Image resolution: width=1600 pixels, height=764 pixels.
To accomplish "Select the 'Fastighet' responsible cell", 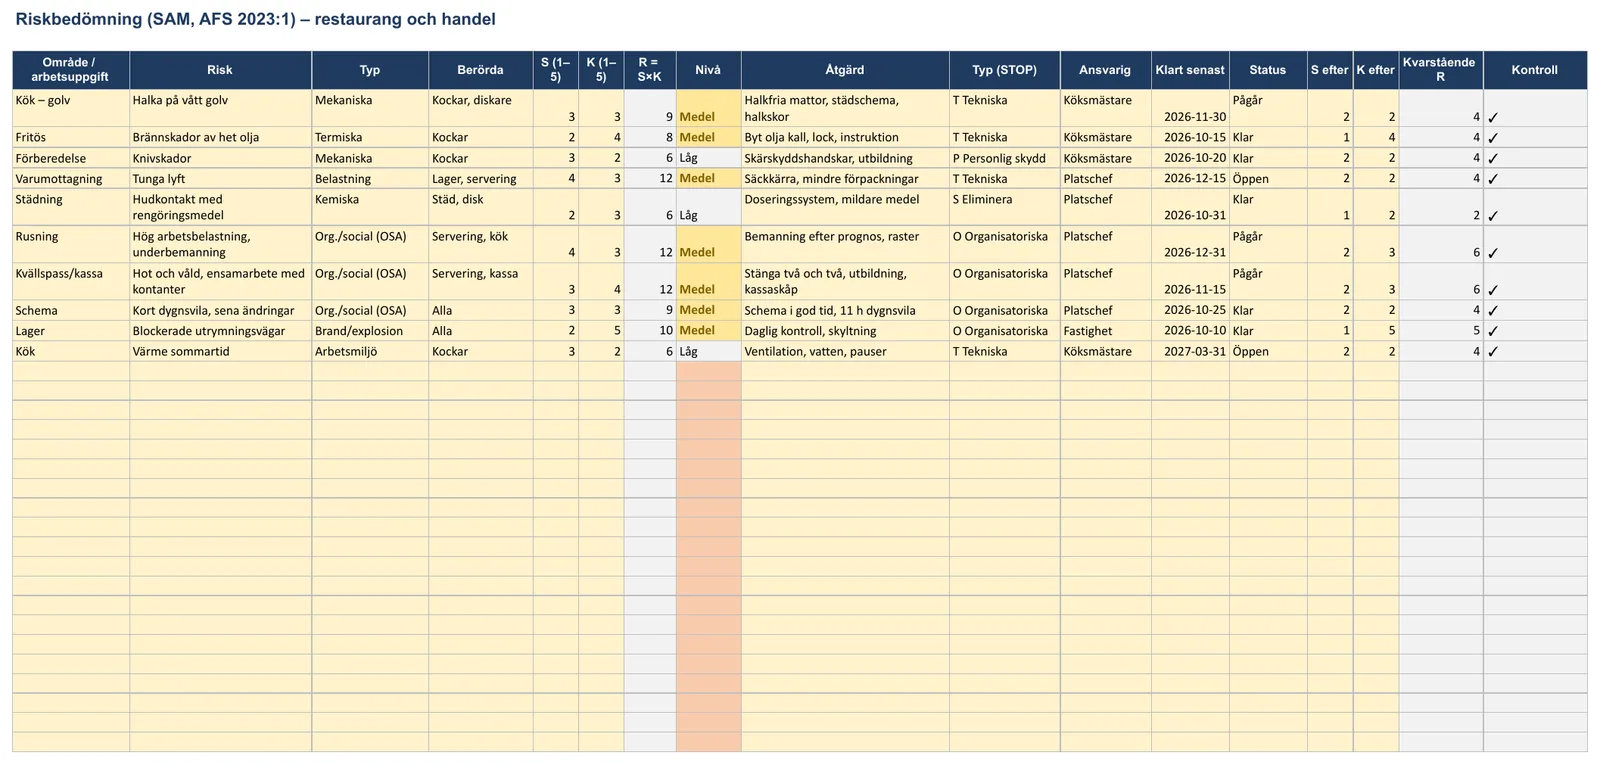I will [1105, 331].
